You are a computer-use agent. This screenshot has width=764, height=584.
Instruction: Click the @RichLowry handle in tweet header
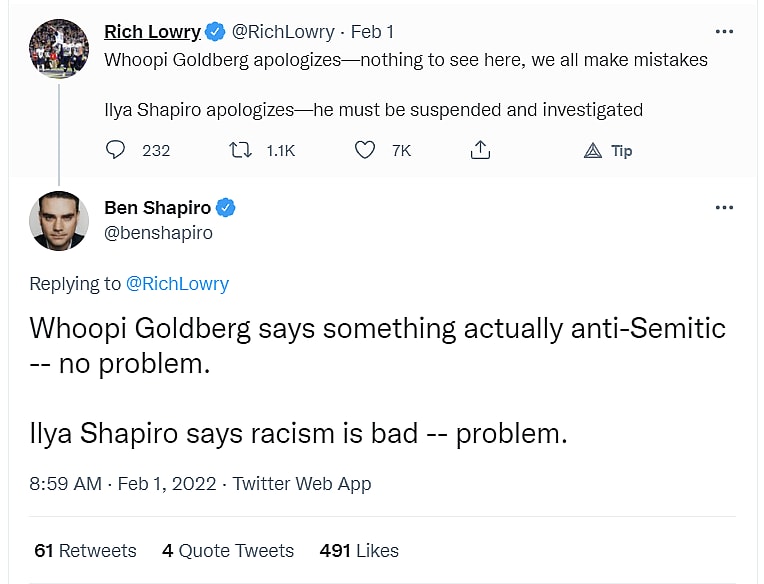285,32
